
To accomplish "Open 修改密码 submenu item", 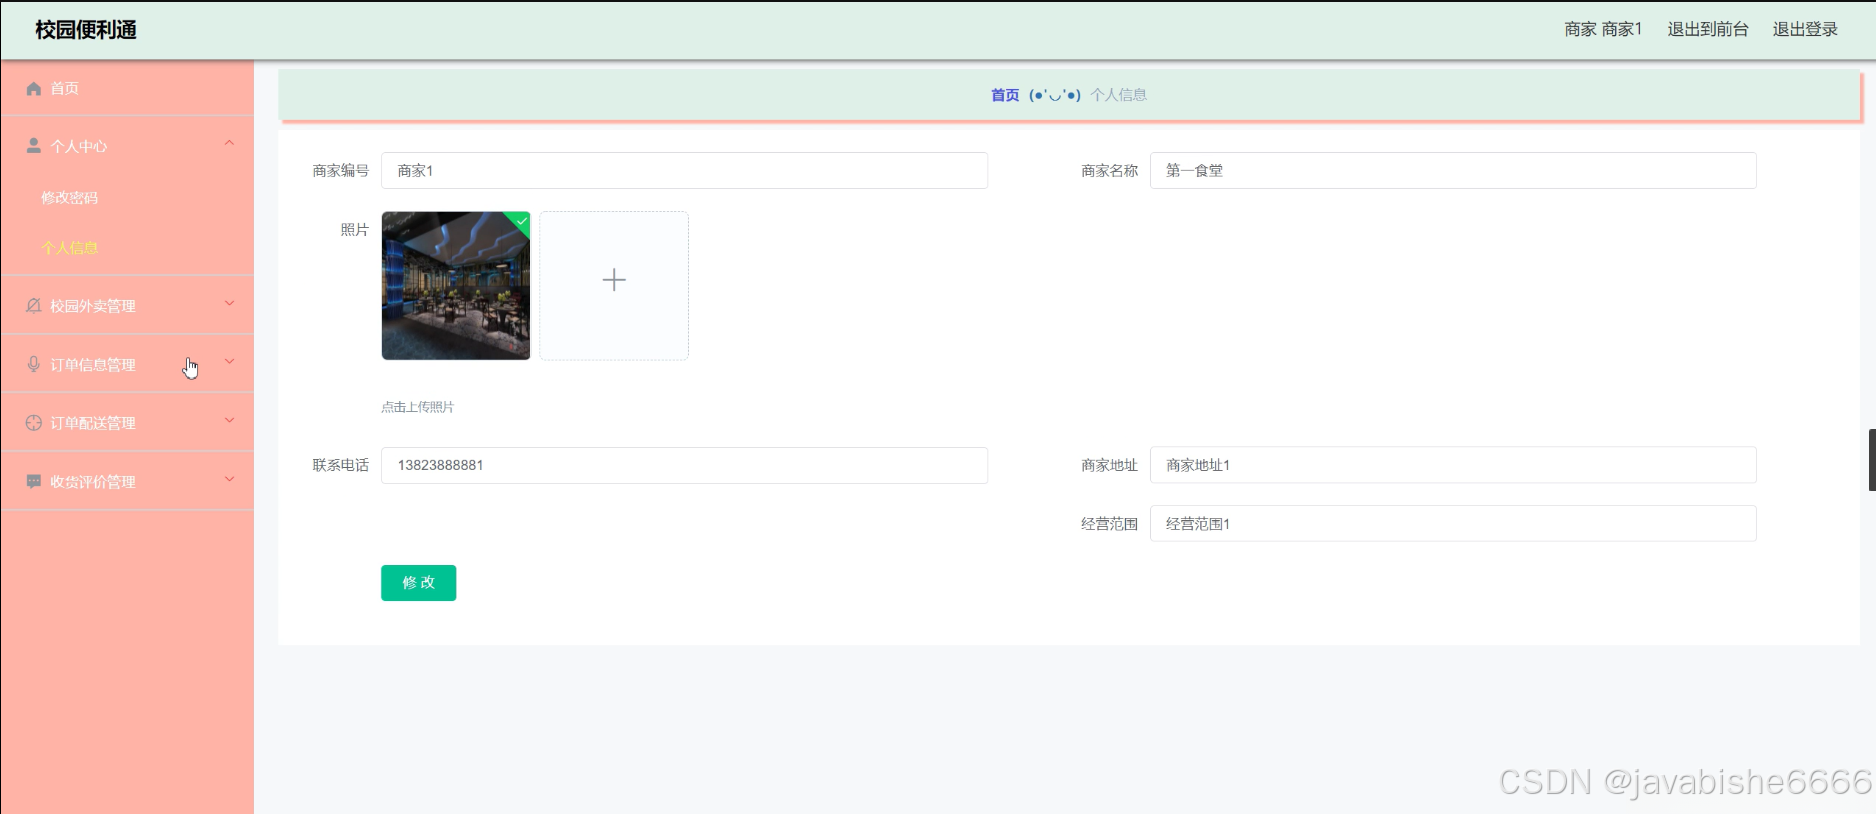I will point(127,198).
